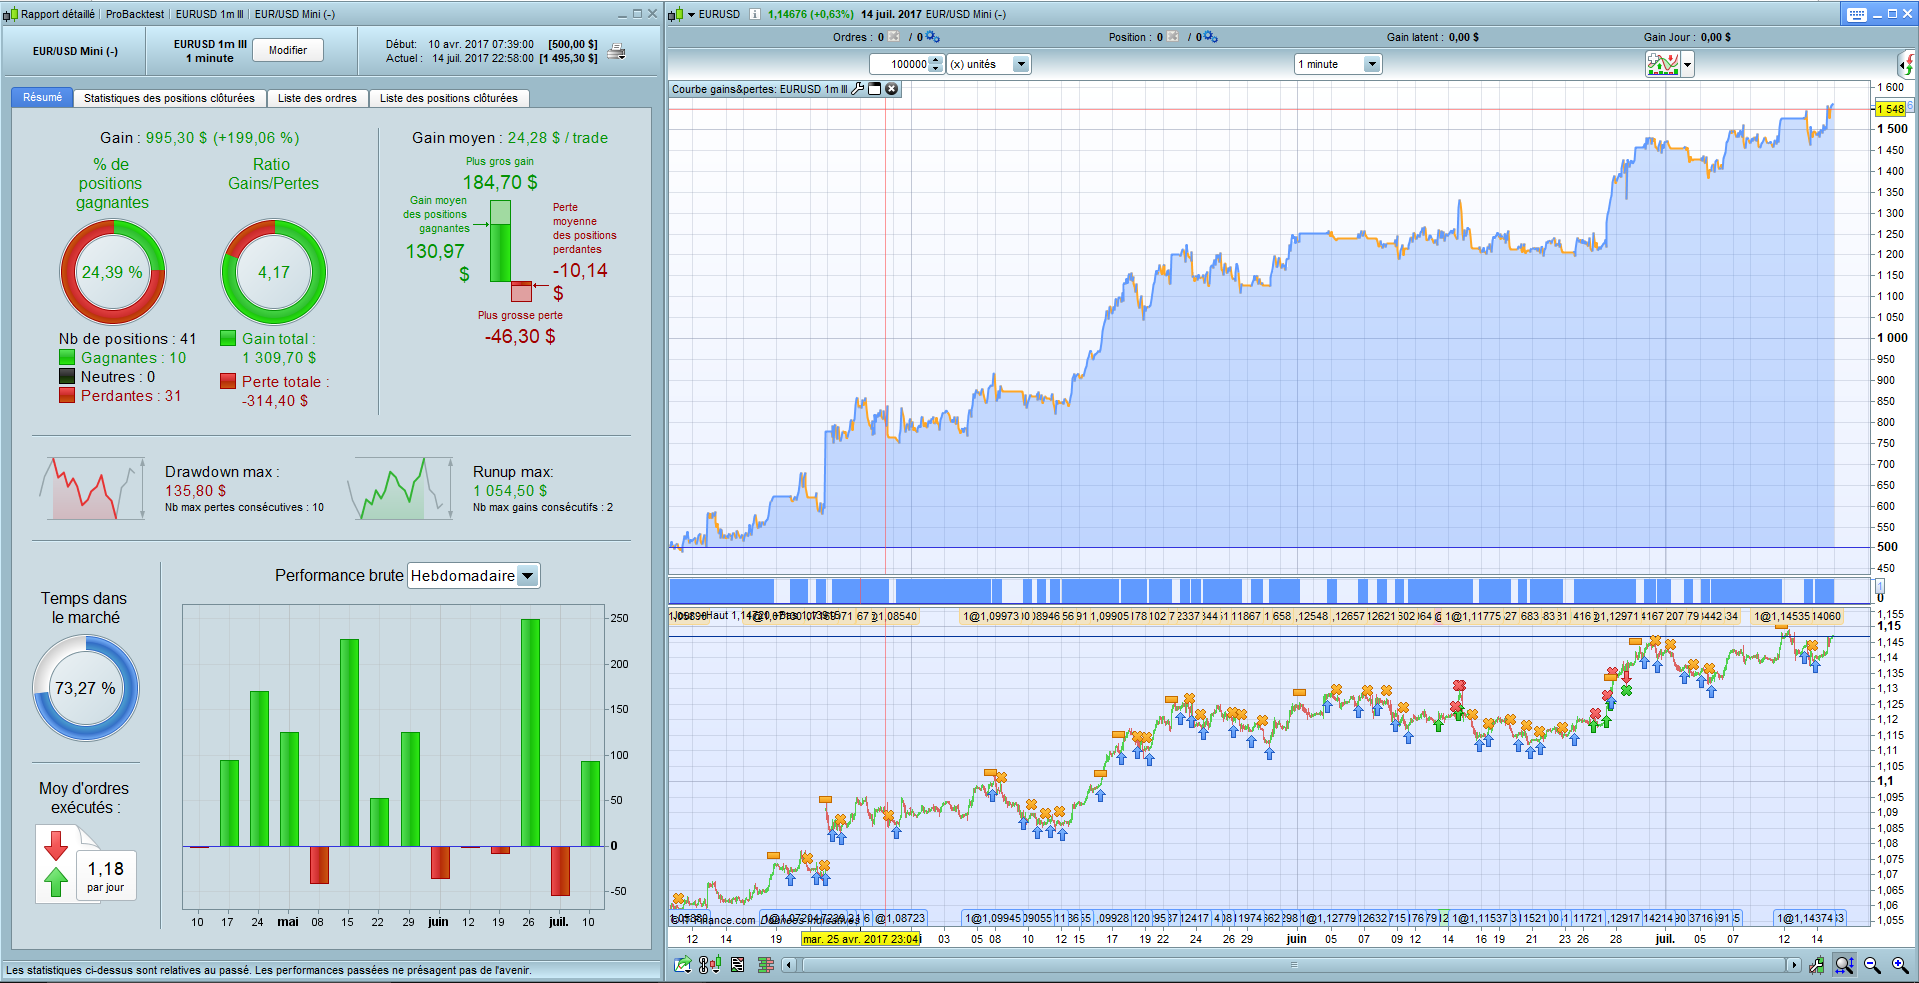Open the 1 minute timeframe dropdown
Screen dimensions: 1919x983
tap(1372, 64)
